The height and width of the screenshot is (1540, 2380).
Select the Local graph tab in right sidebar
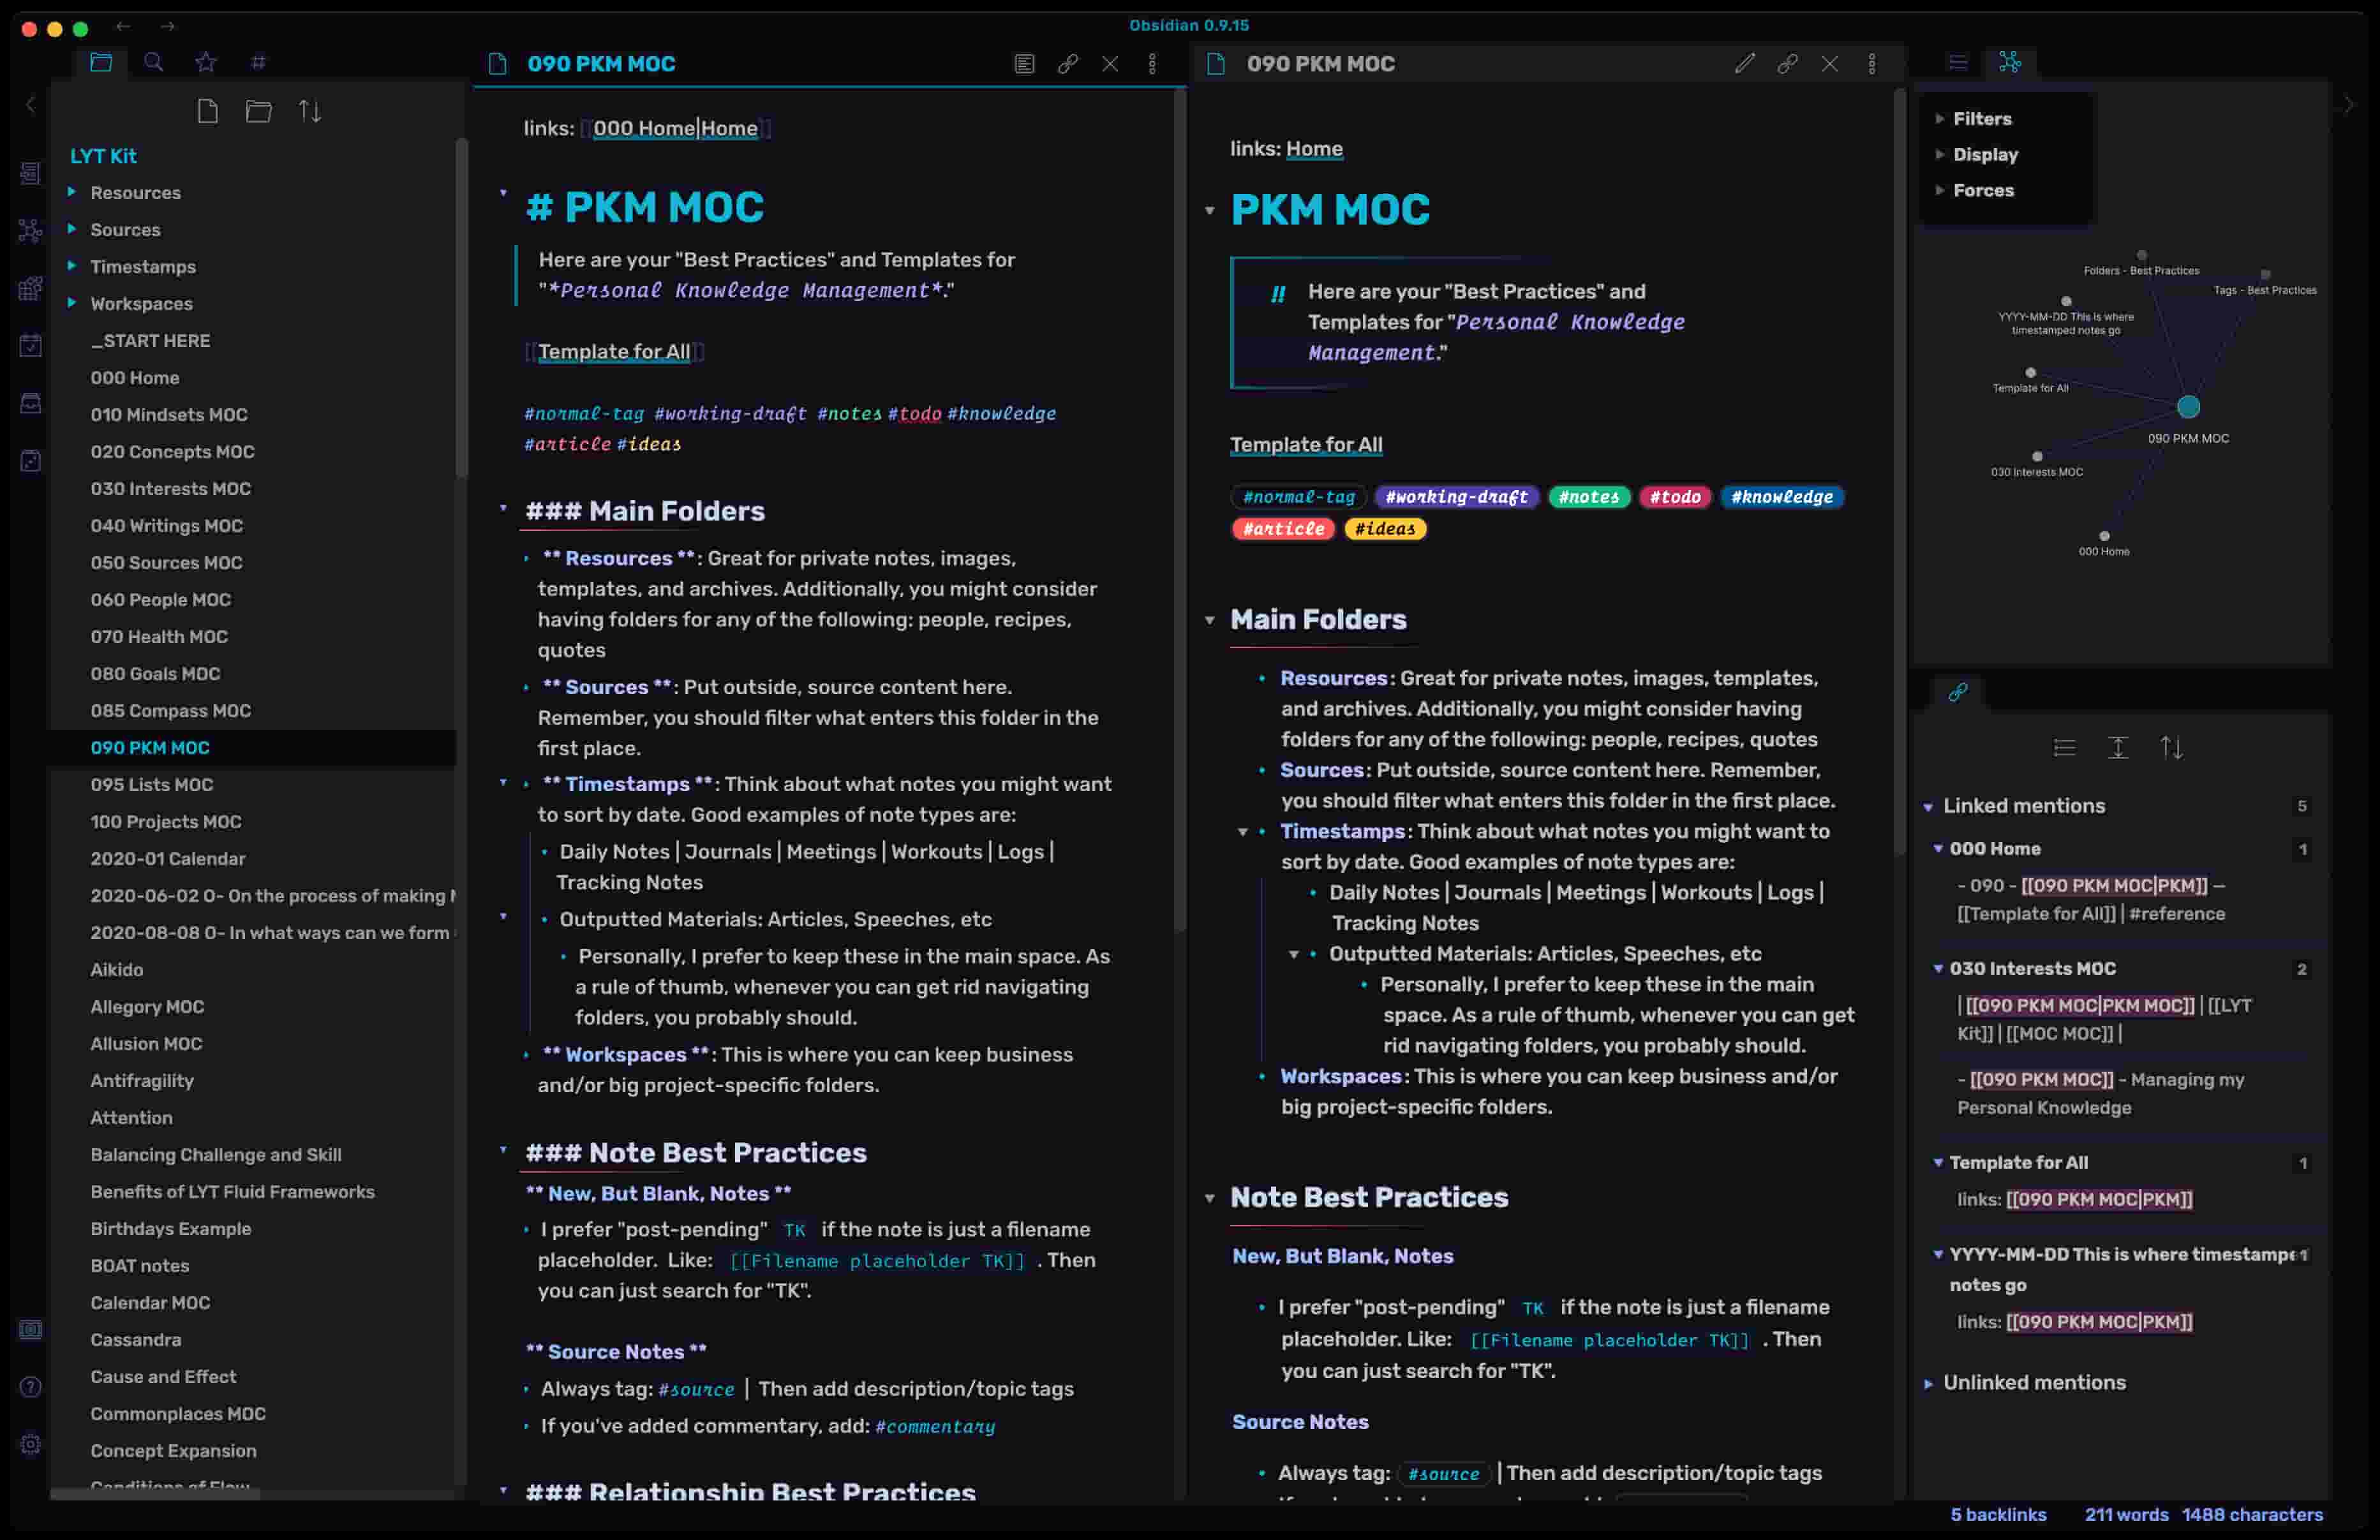pos(2010,63)
